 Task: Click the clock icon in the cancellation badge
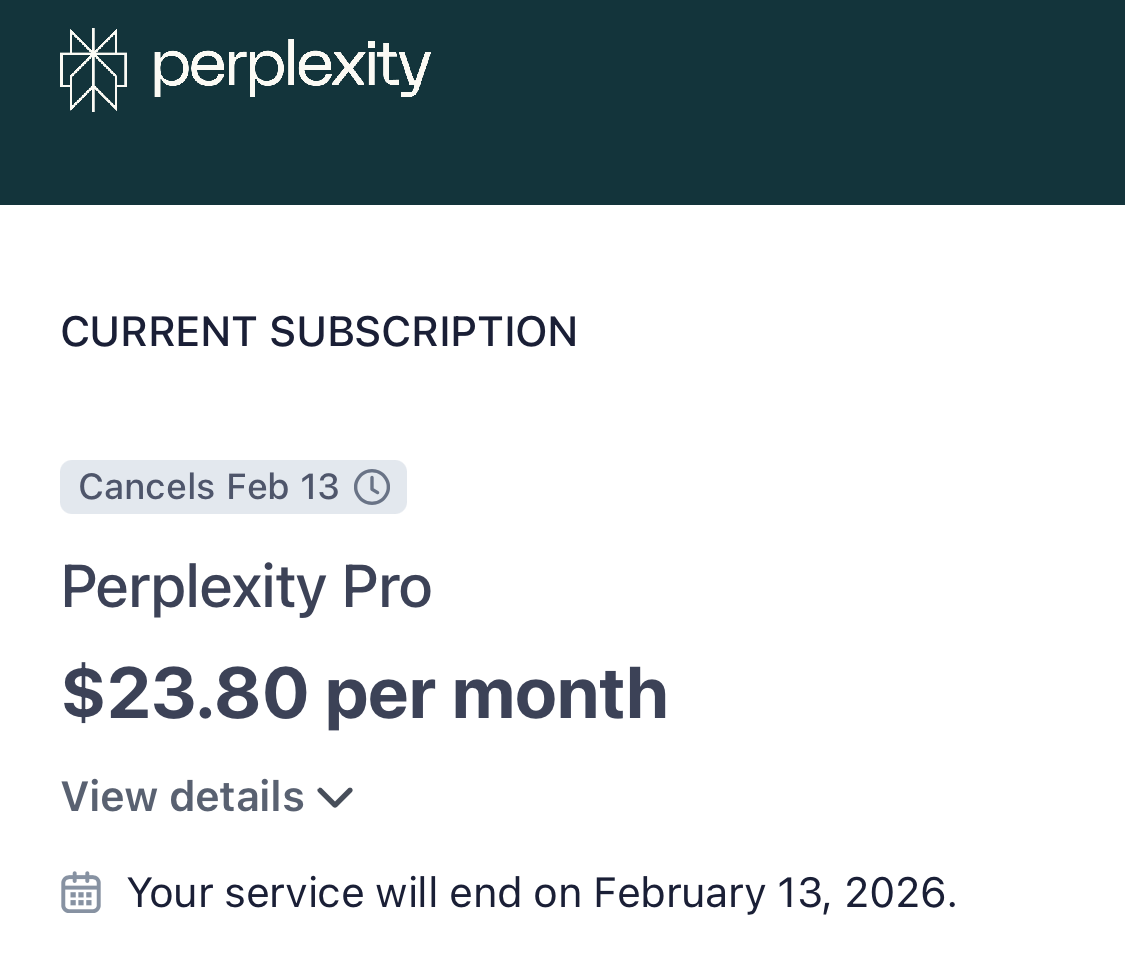372,487
